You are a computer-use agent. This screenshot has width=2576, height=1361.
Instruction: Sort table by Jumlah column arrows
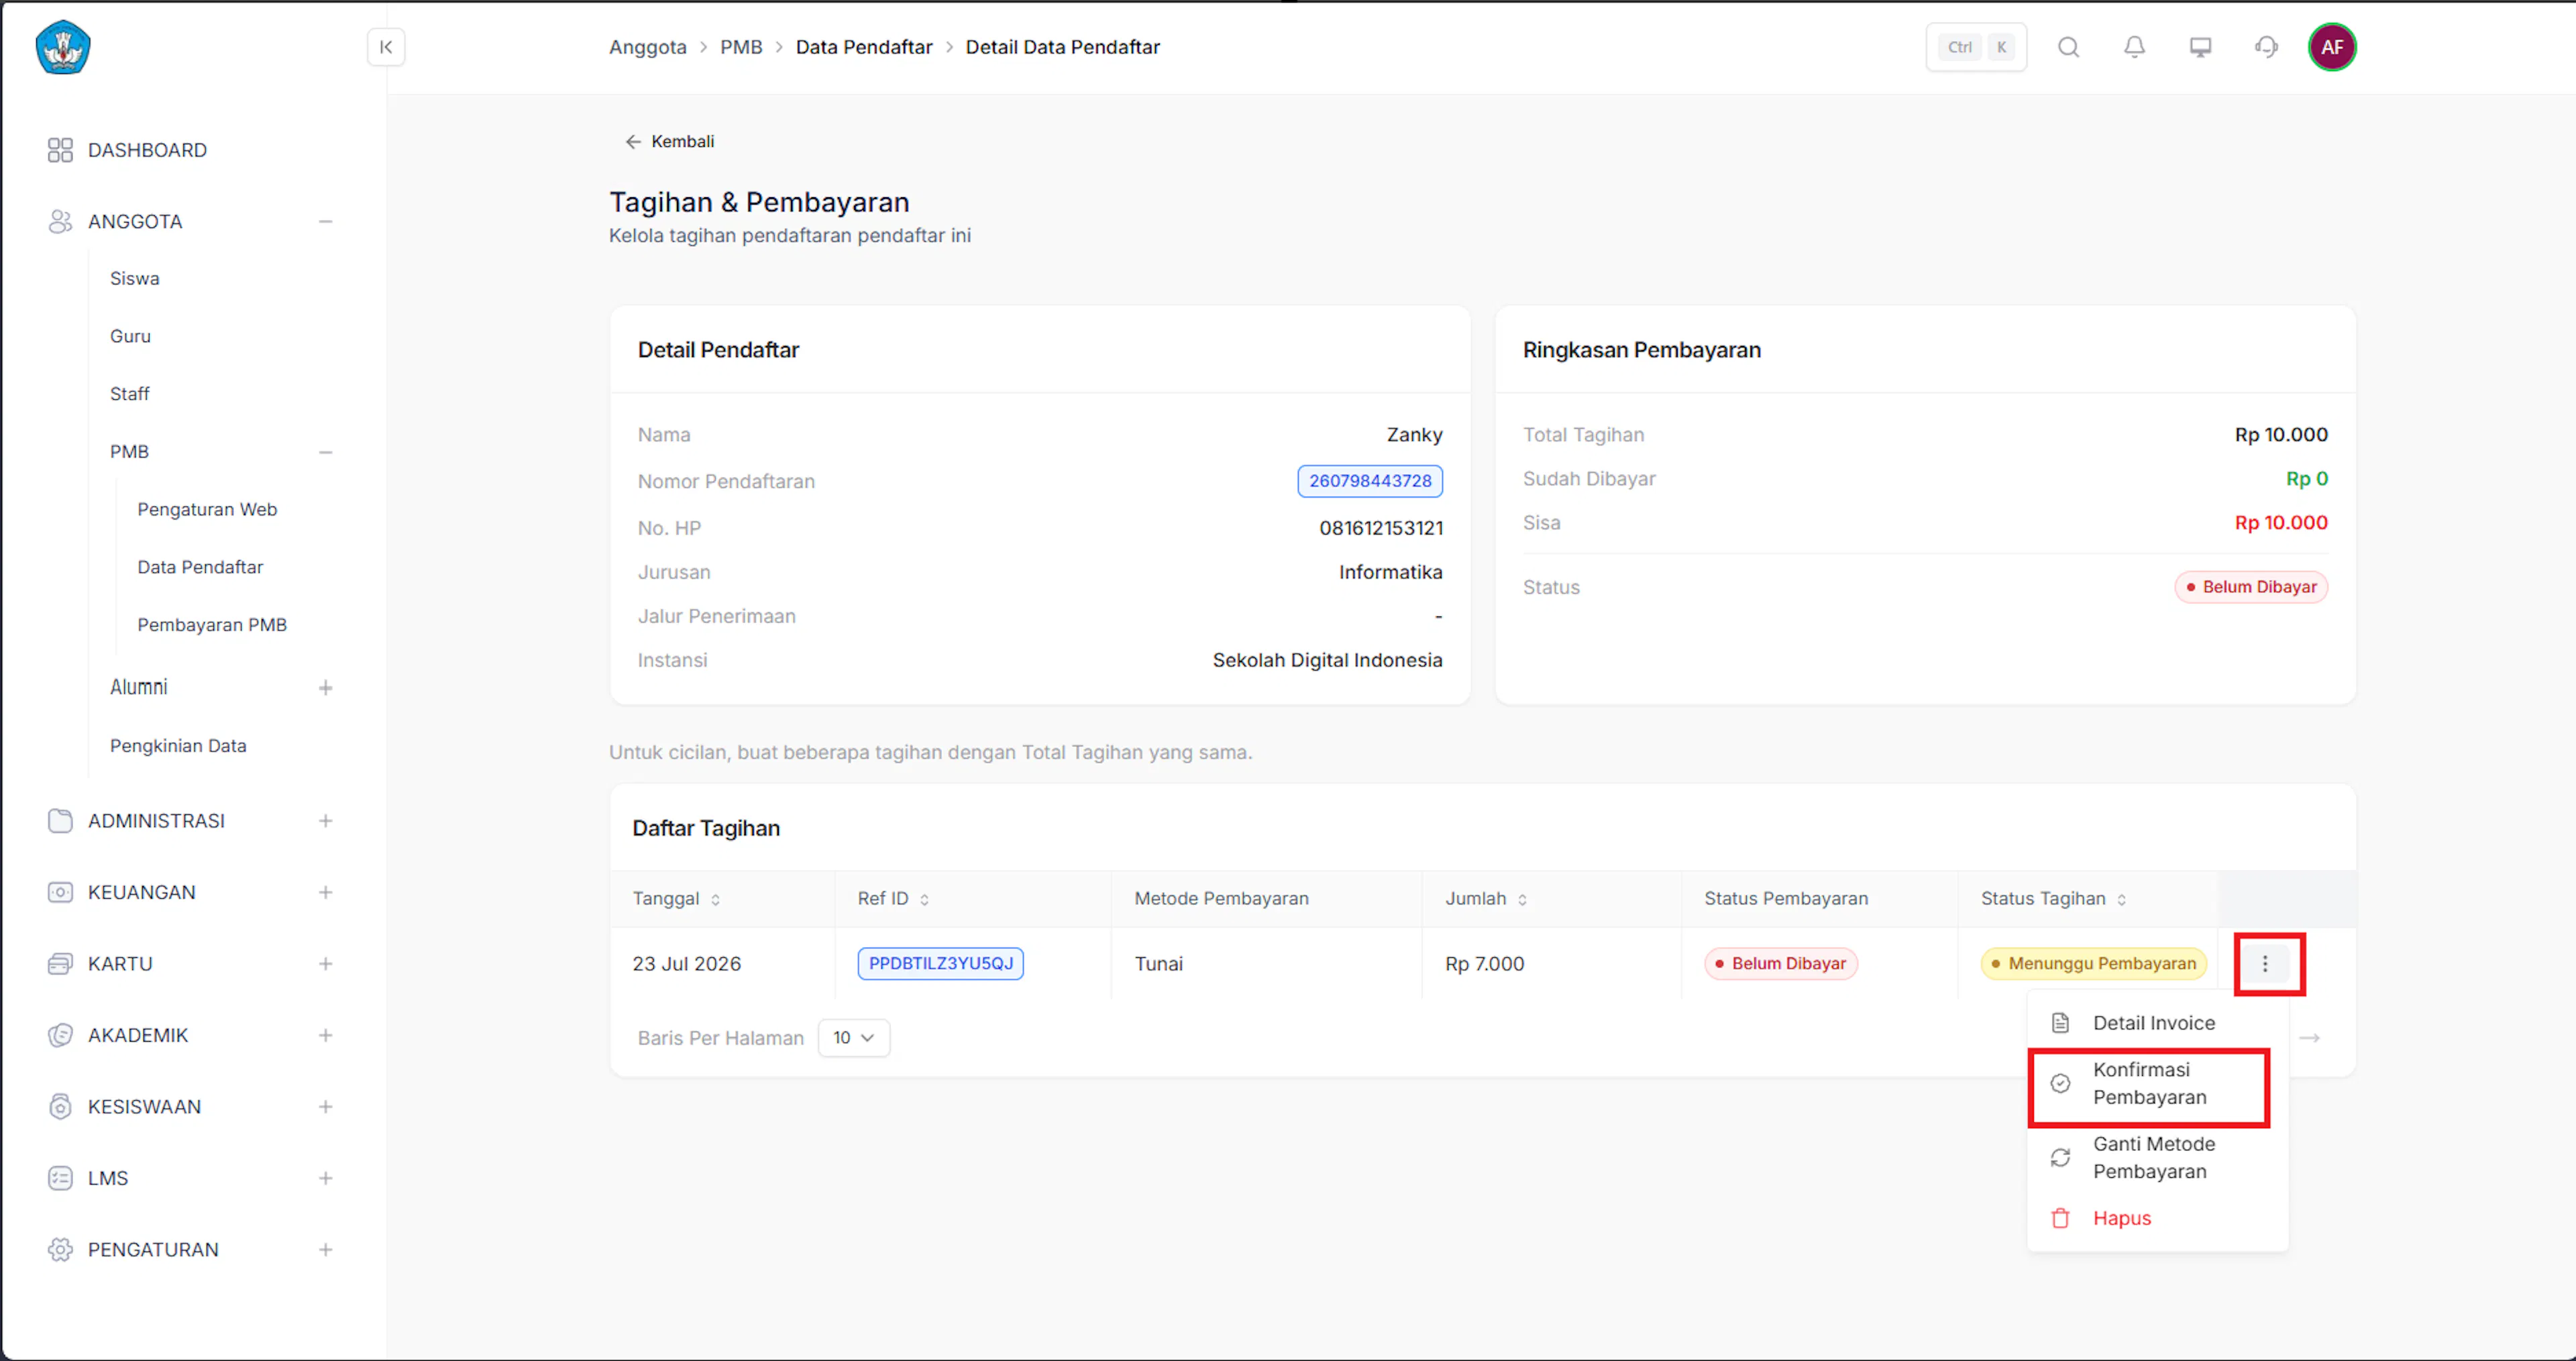coord(1523,900)
